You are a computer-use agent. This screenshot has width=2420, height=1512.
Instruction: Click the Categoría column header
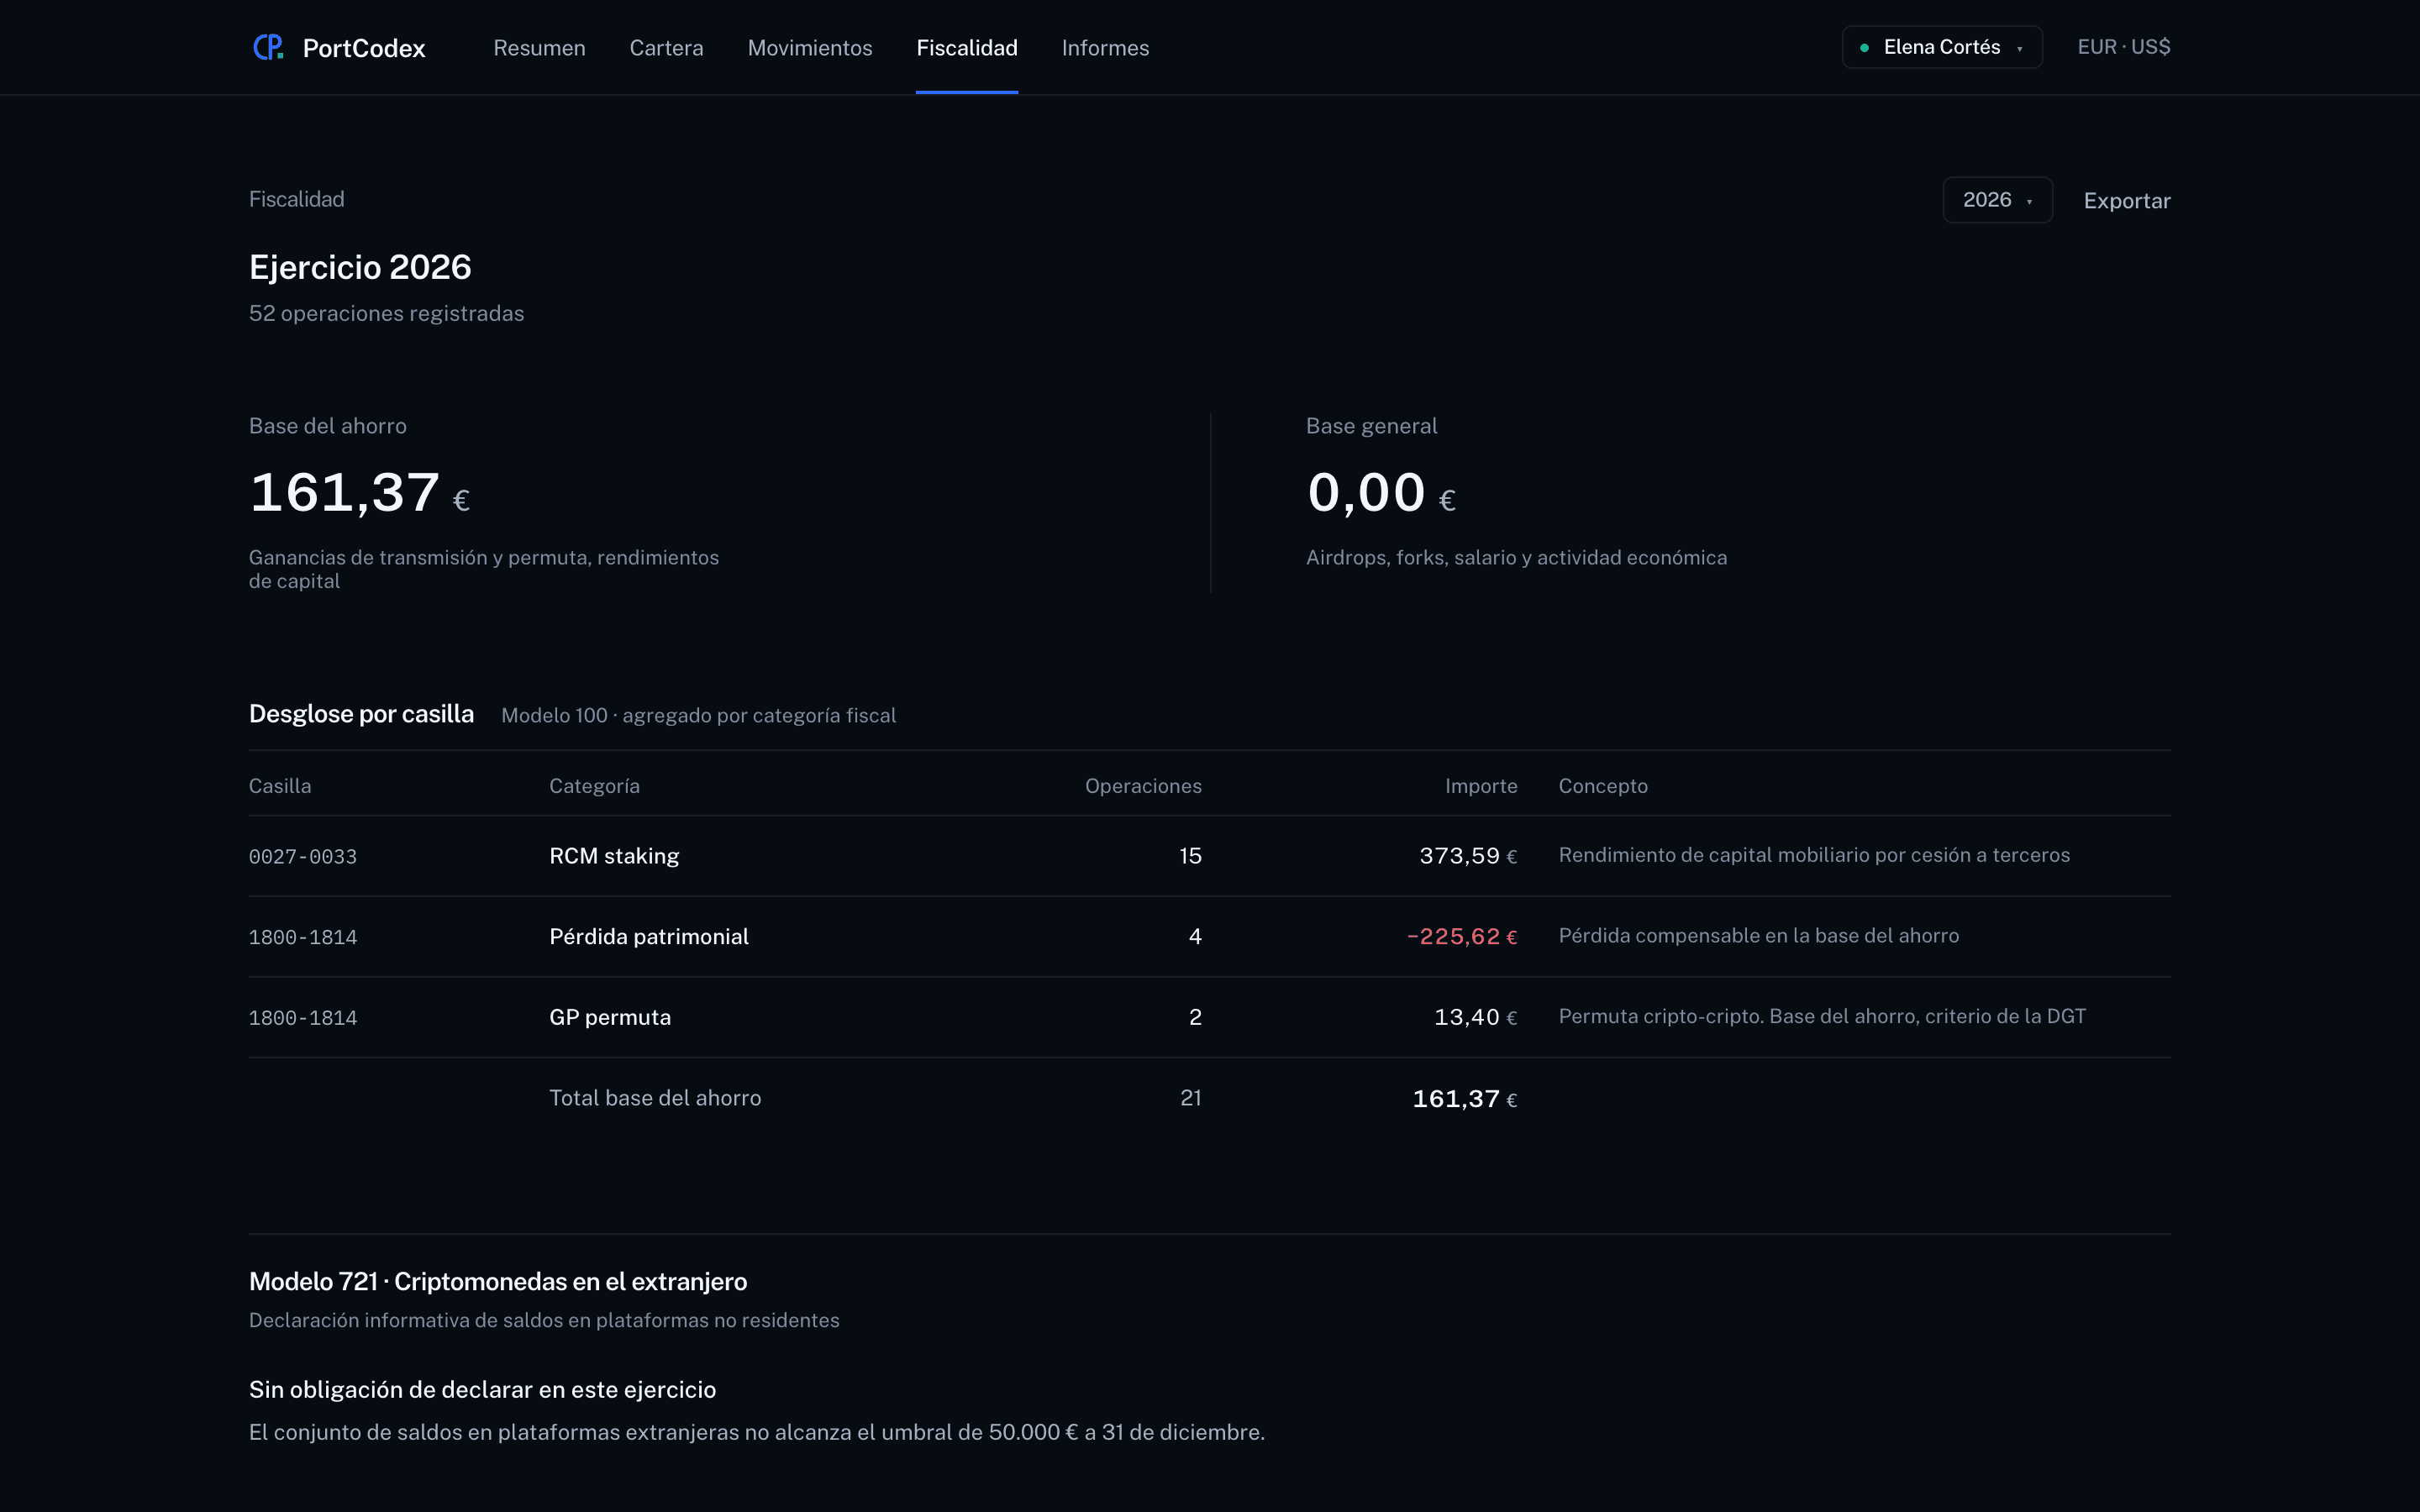click(x=594, y=786)
